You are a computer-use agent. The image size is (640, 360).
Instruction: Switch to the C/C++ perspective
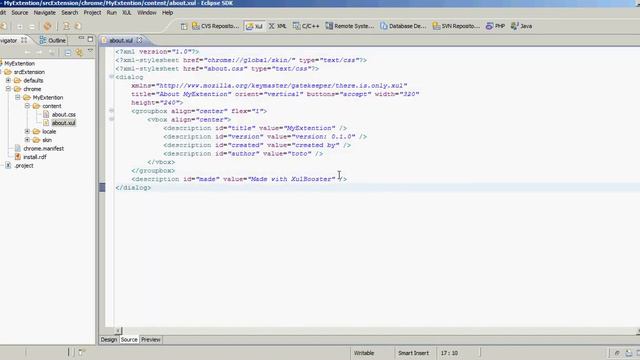point(306,26)
